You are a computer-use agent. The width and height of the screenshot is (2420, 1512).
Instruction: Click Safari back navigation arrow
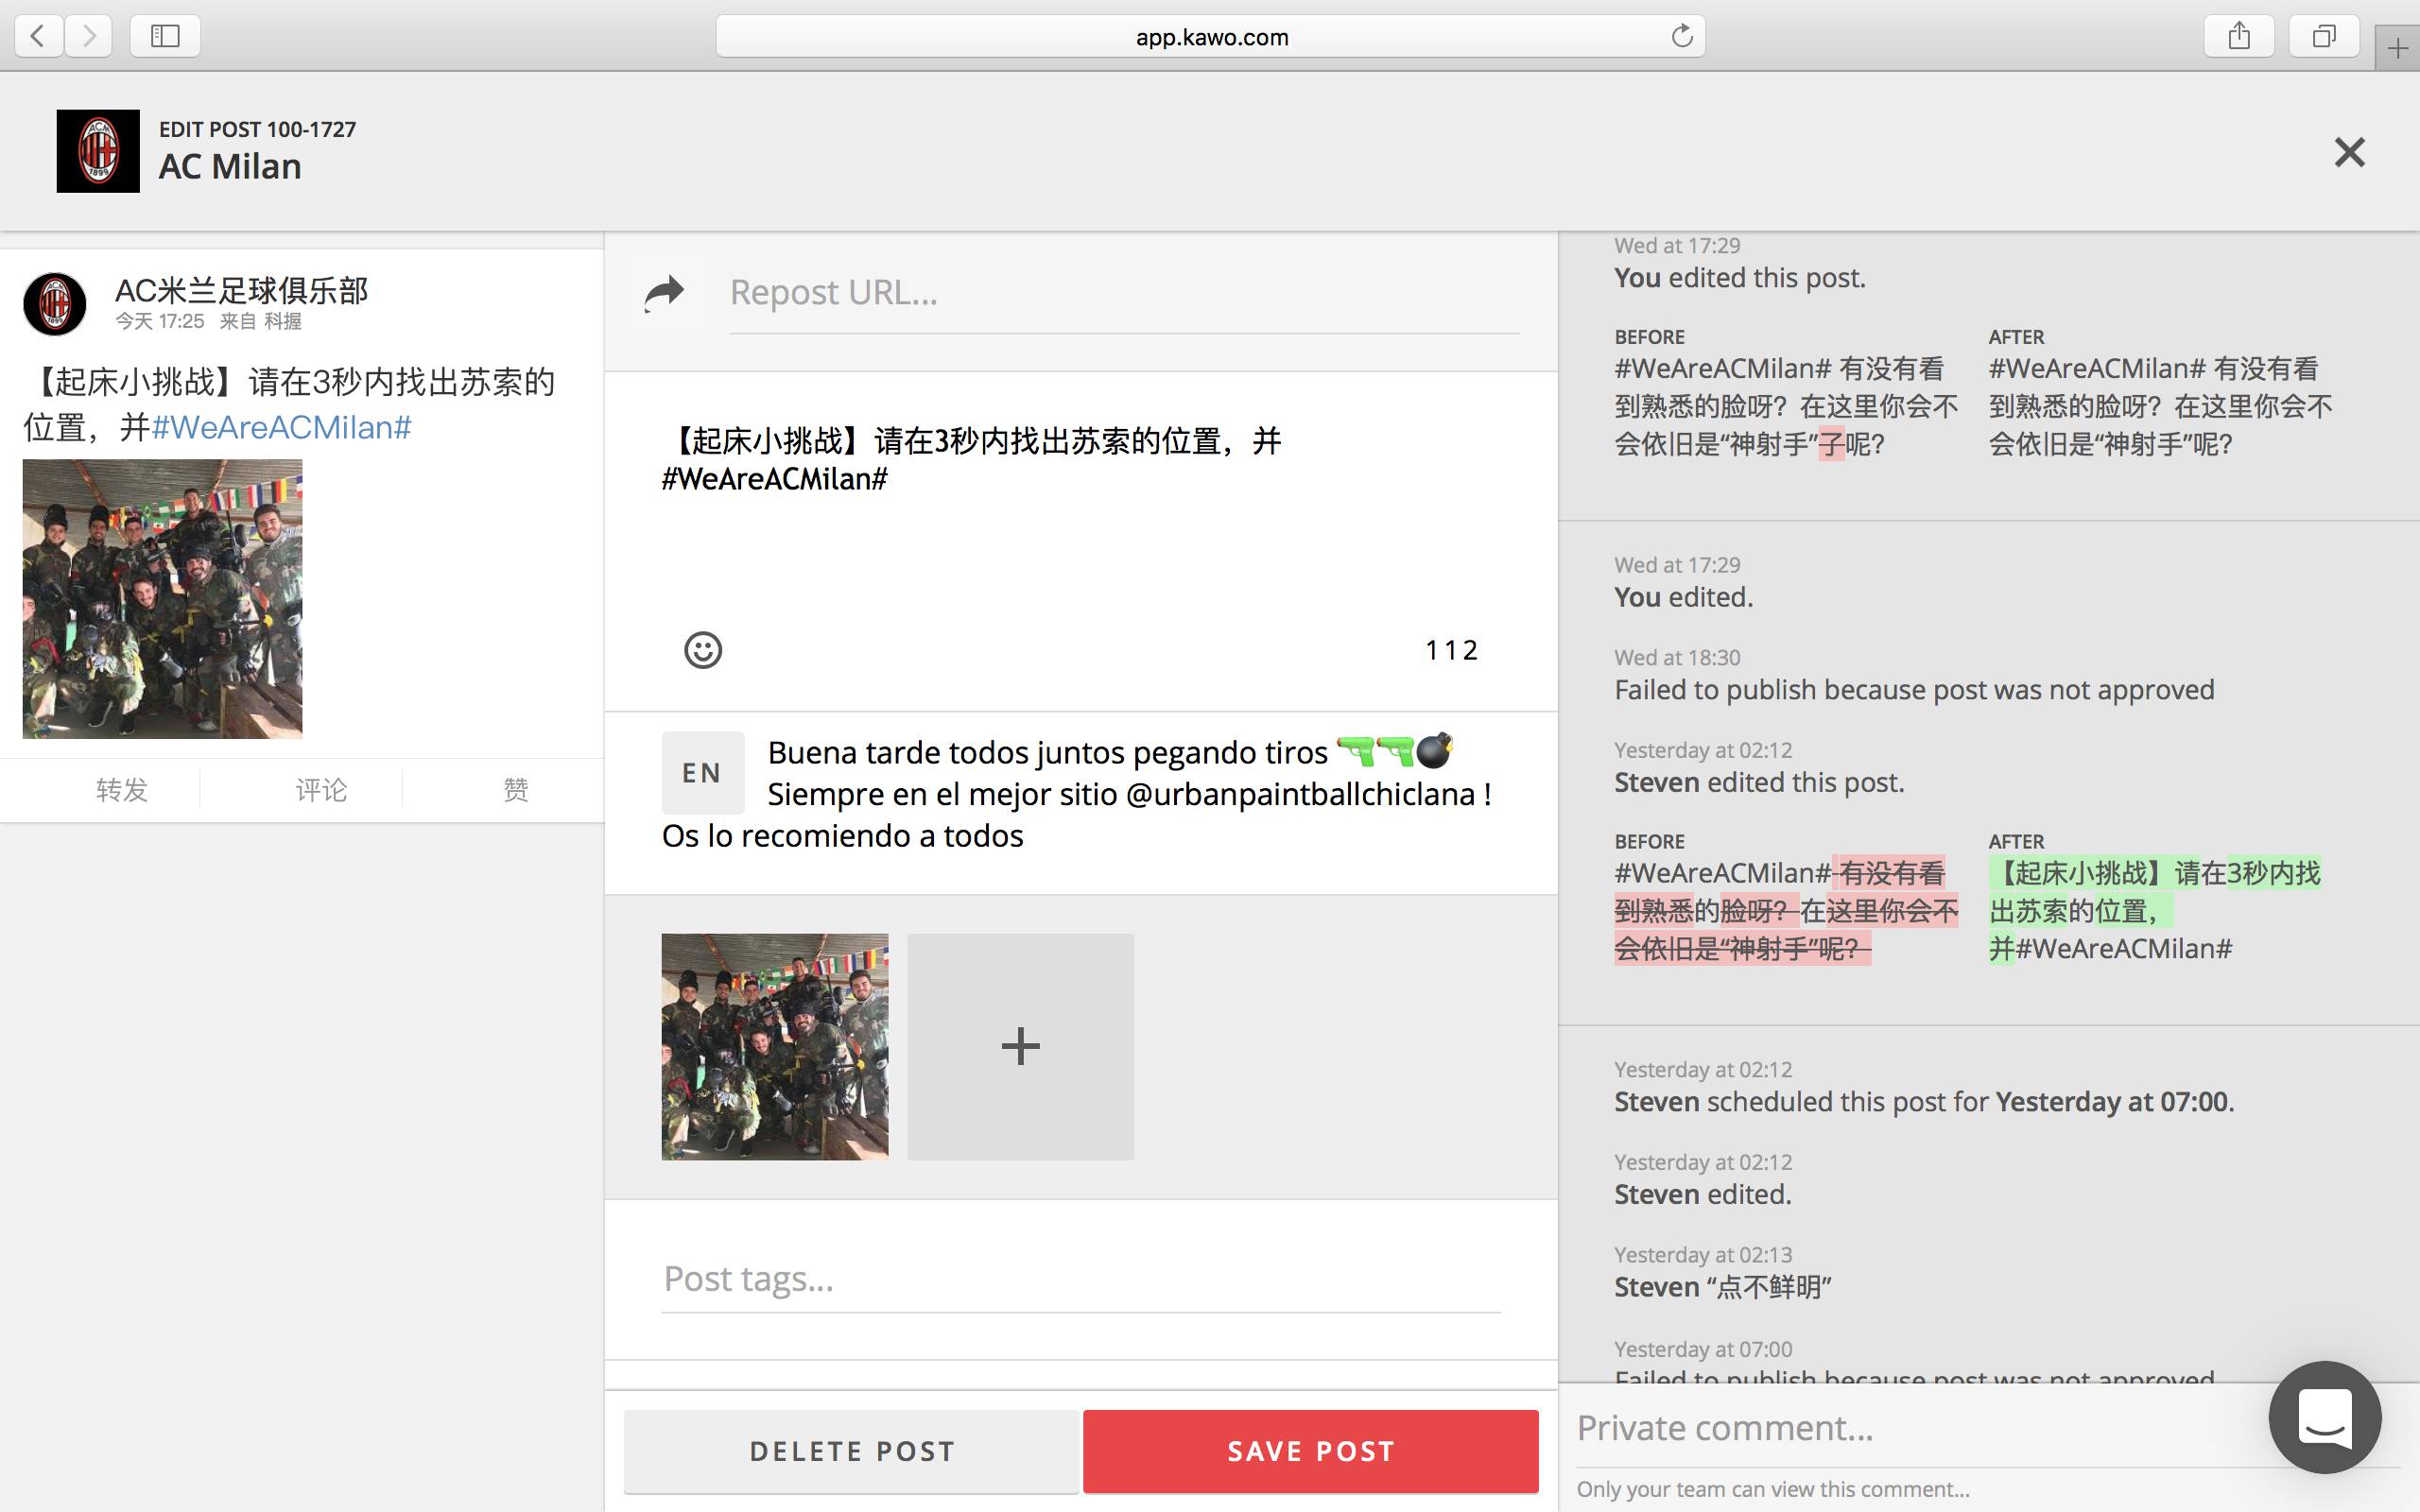tap(39, 37)
